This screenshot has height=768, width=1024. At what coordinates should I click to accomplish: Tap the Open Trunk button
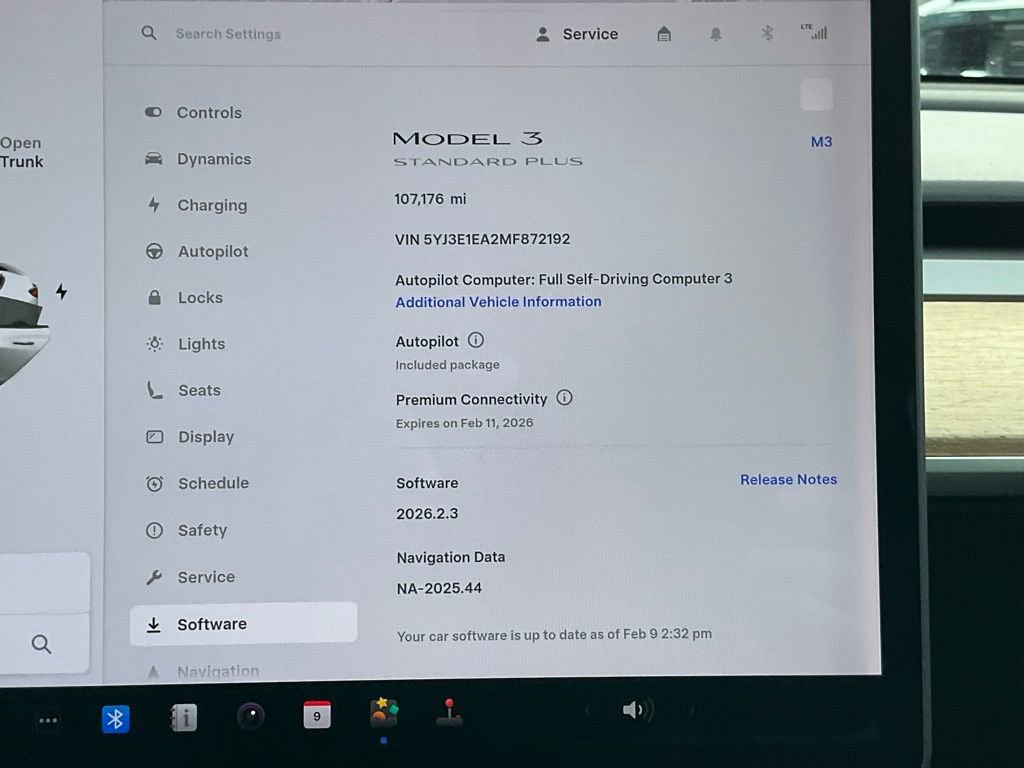21,152
